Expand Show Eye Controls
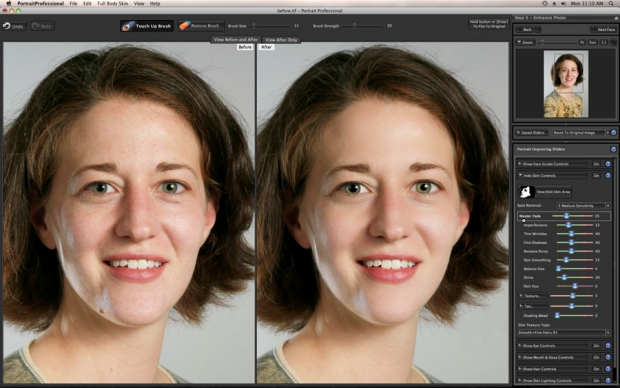The width and height of the screenshot is (620, 388). (x=552, y=346)
